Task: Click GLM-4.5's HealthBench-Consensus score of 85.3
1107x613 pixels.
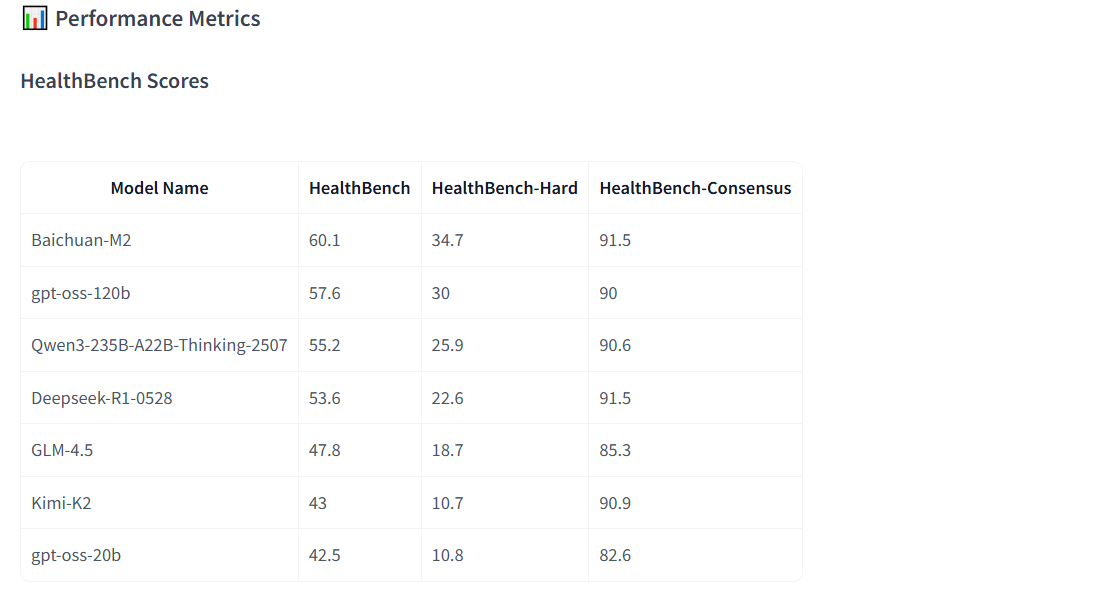Action: [x=615, y=450]
